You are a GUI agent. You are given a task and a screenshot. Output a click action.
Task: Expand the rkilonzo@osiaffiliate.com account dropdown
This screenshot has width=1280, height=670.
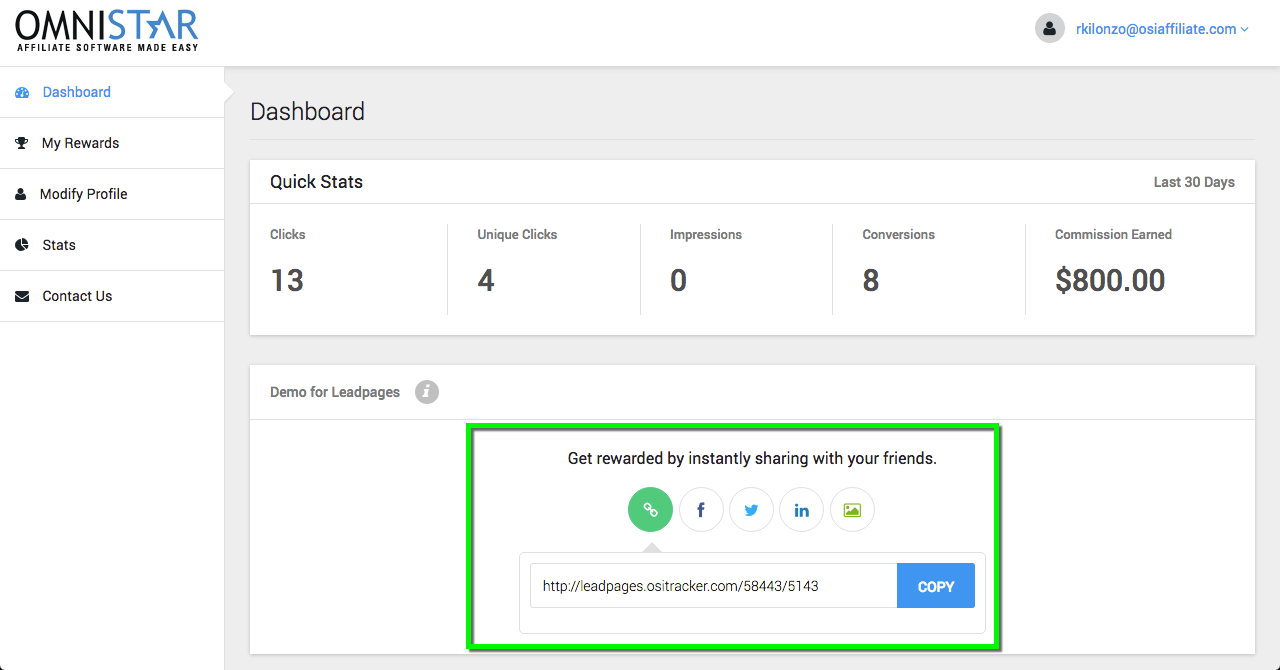(1162, 29)
